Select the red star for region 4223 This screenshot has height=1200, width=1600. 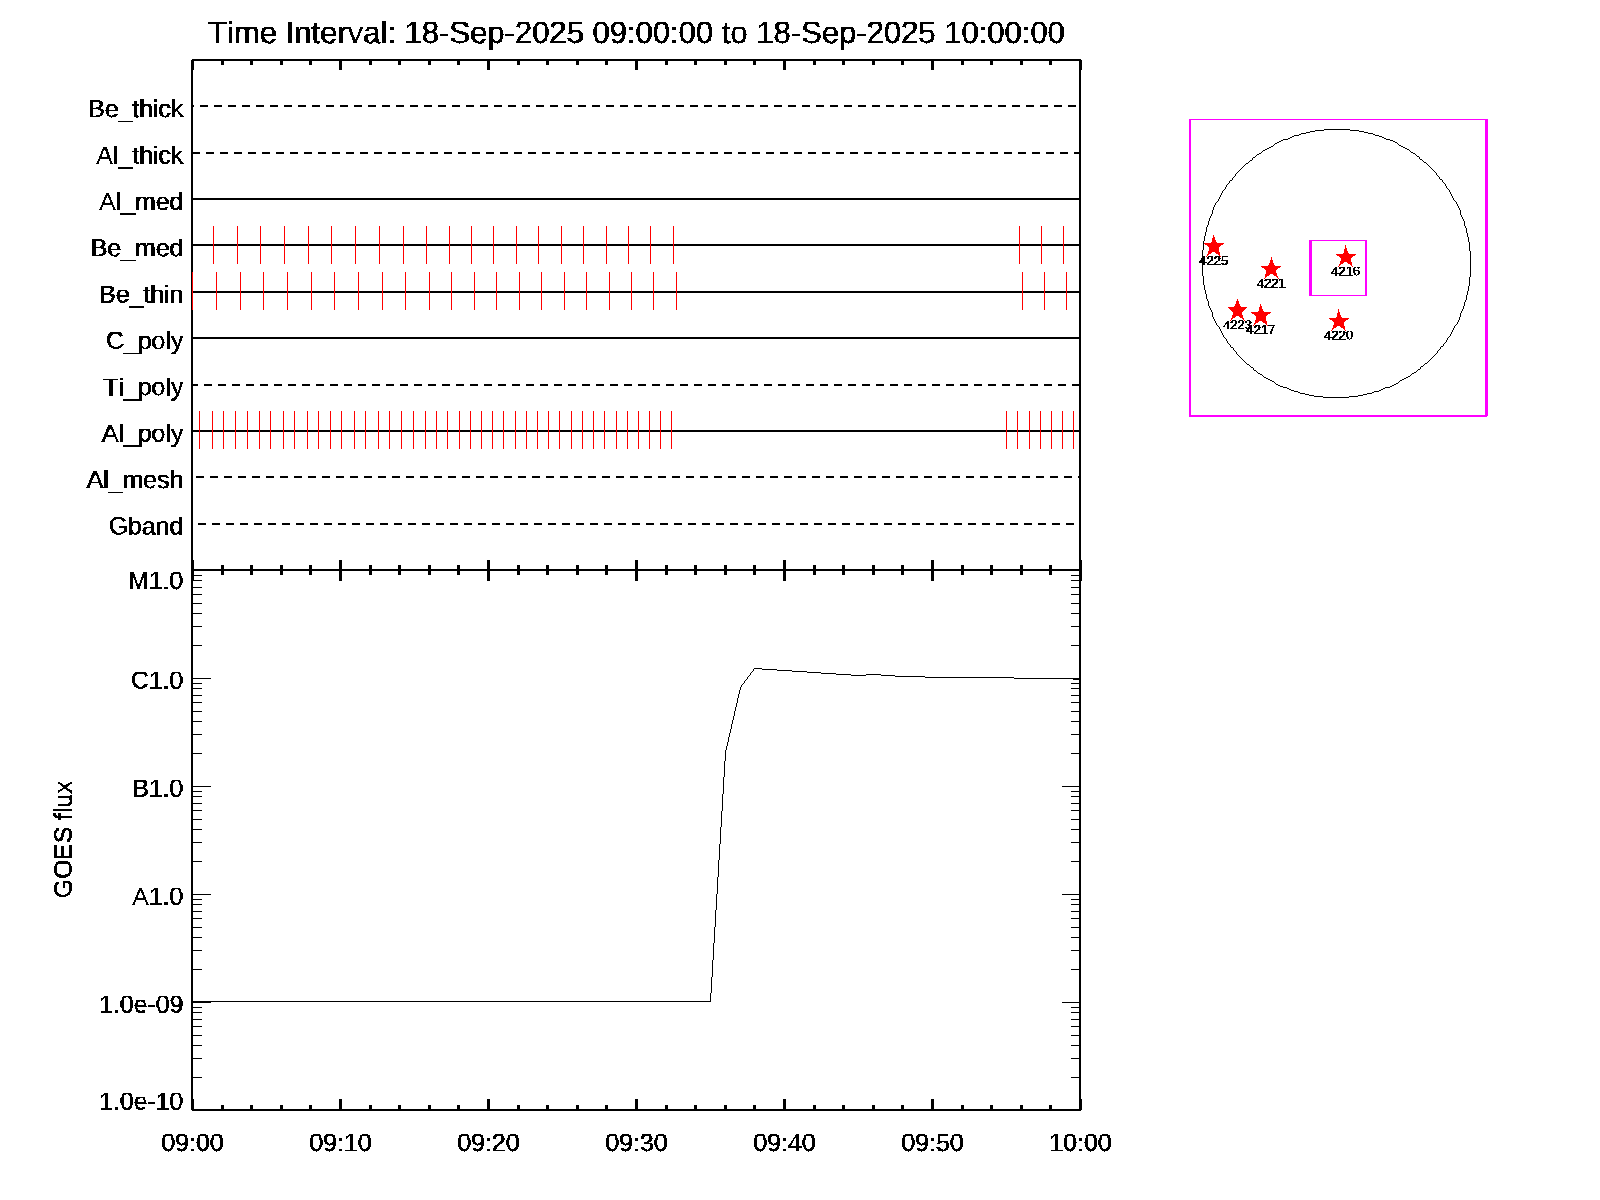coord(1237,310)
